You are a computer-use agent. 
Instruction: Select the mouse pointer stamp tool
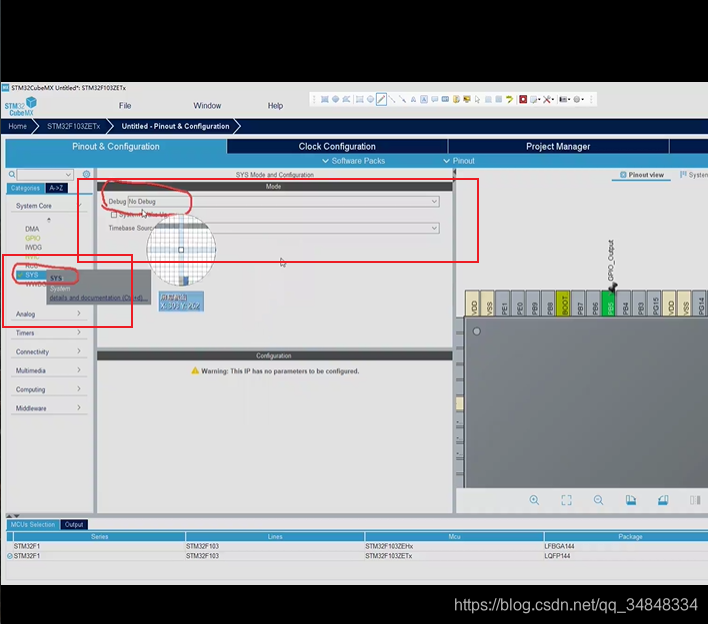[477, 99]
